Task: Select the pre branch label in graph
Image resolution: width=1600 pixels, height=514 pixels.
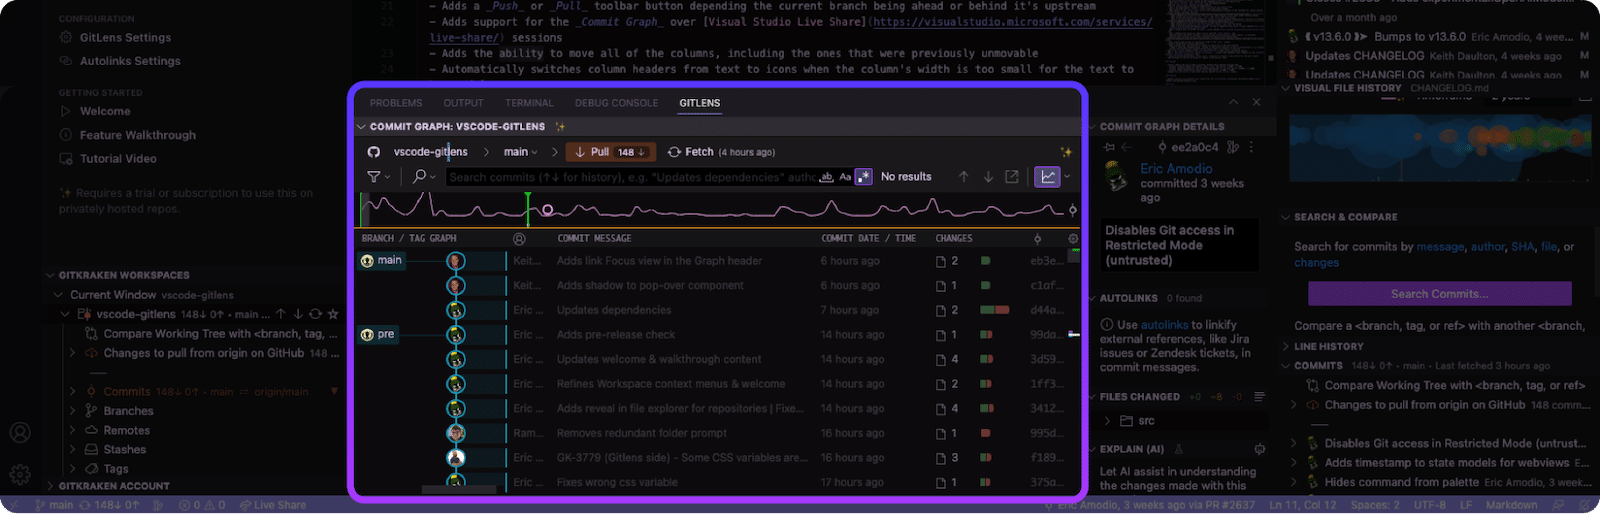Action: point(378,334)
